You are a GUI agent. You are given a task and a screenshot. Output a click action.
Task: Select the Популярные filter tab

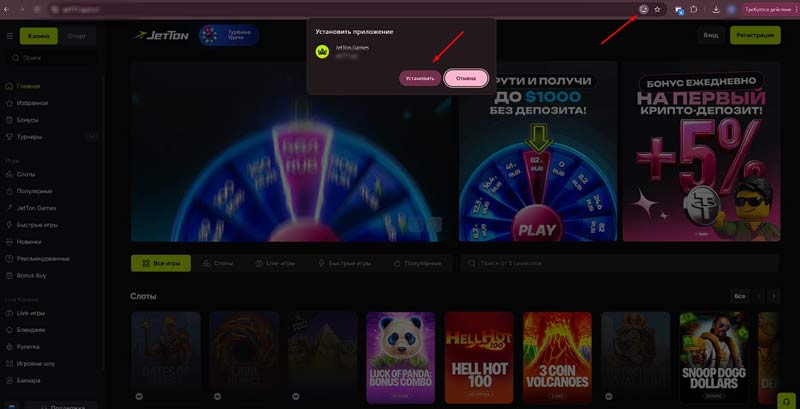[418, 264]
